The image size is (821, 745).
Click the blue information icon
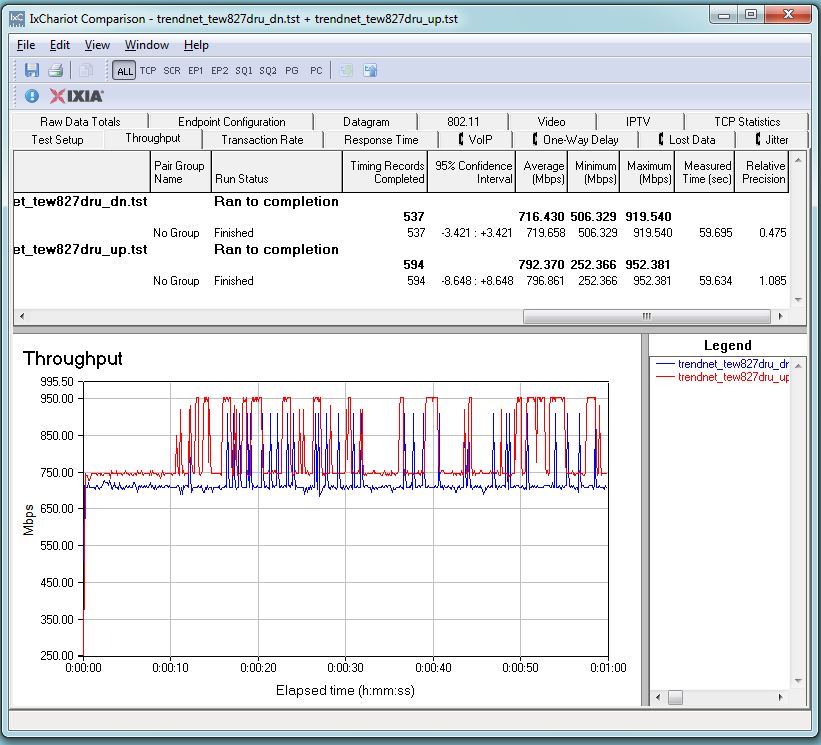click(x=32, y=96)
